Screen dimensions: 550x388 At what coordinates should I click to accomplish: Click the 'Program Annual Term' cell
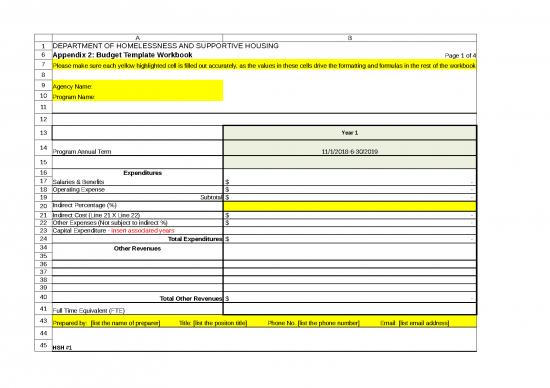coord(138,148)
